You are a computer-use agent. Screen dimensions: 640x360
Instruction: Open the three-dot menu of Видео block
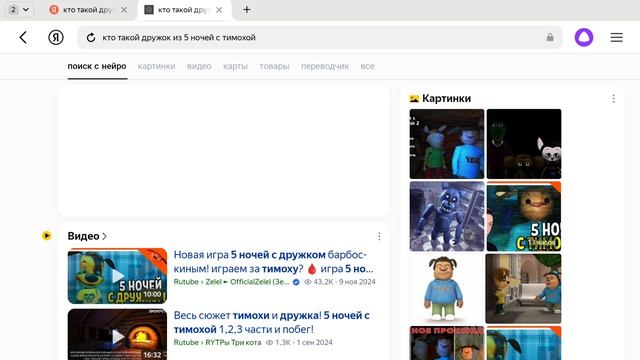[379, 236]
